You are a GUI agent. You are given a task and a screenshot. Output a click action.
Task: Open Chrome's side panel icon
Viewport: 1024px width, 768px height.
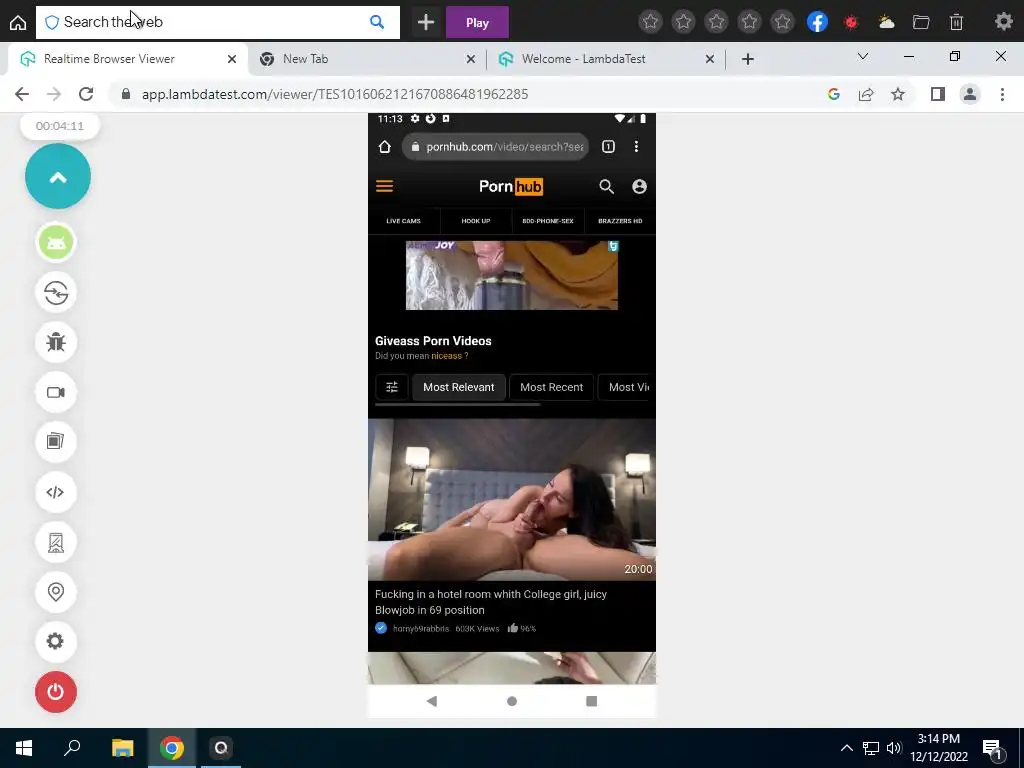(938, 94)
